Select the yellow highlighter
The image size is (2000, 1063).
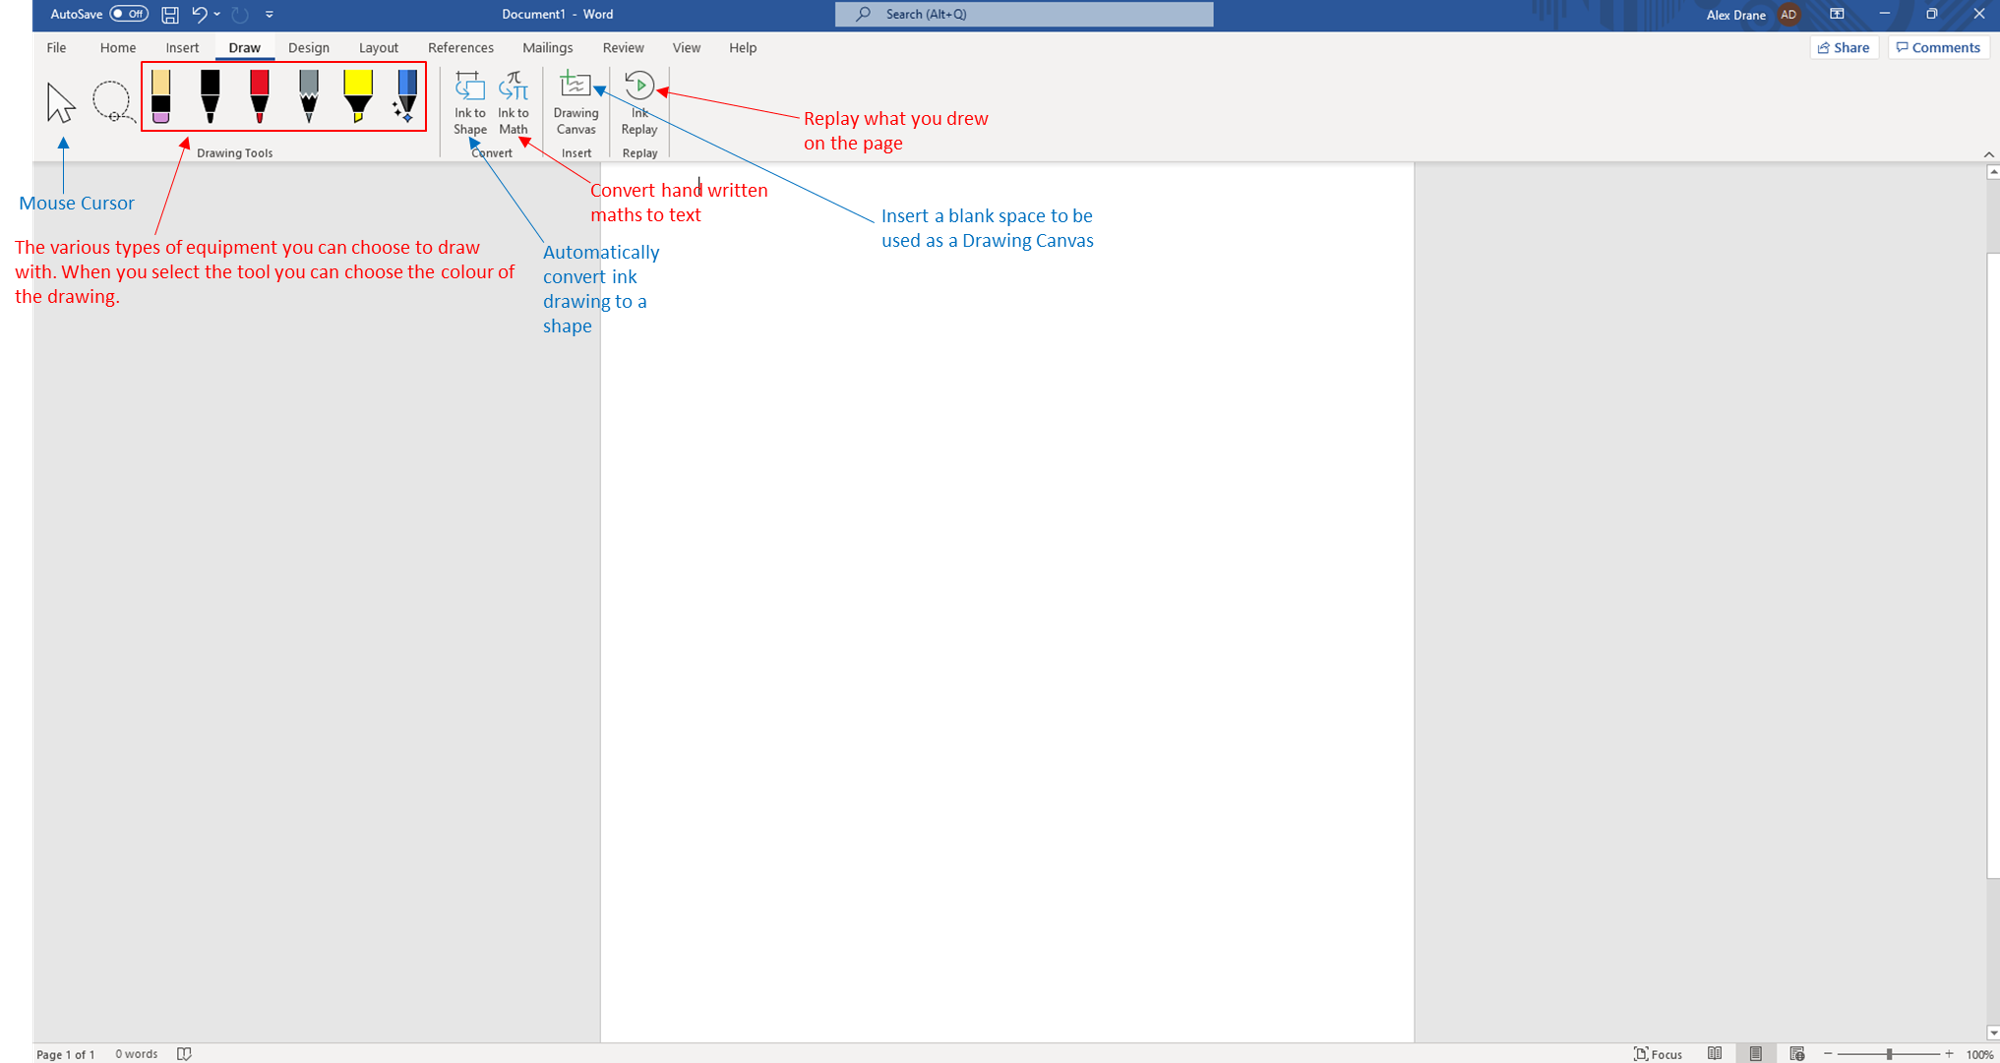pos(357,97)
